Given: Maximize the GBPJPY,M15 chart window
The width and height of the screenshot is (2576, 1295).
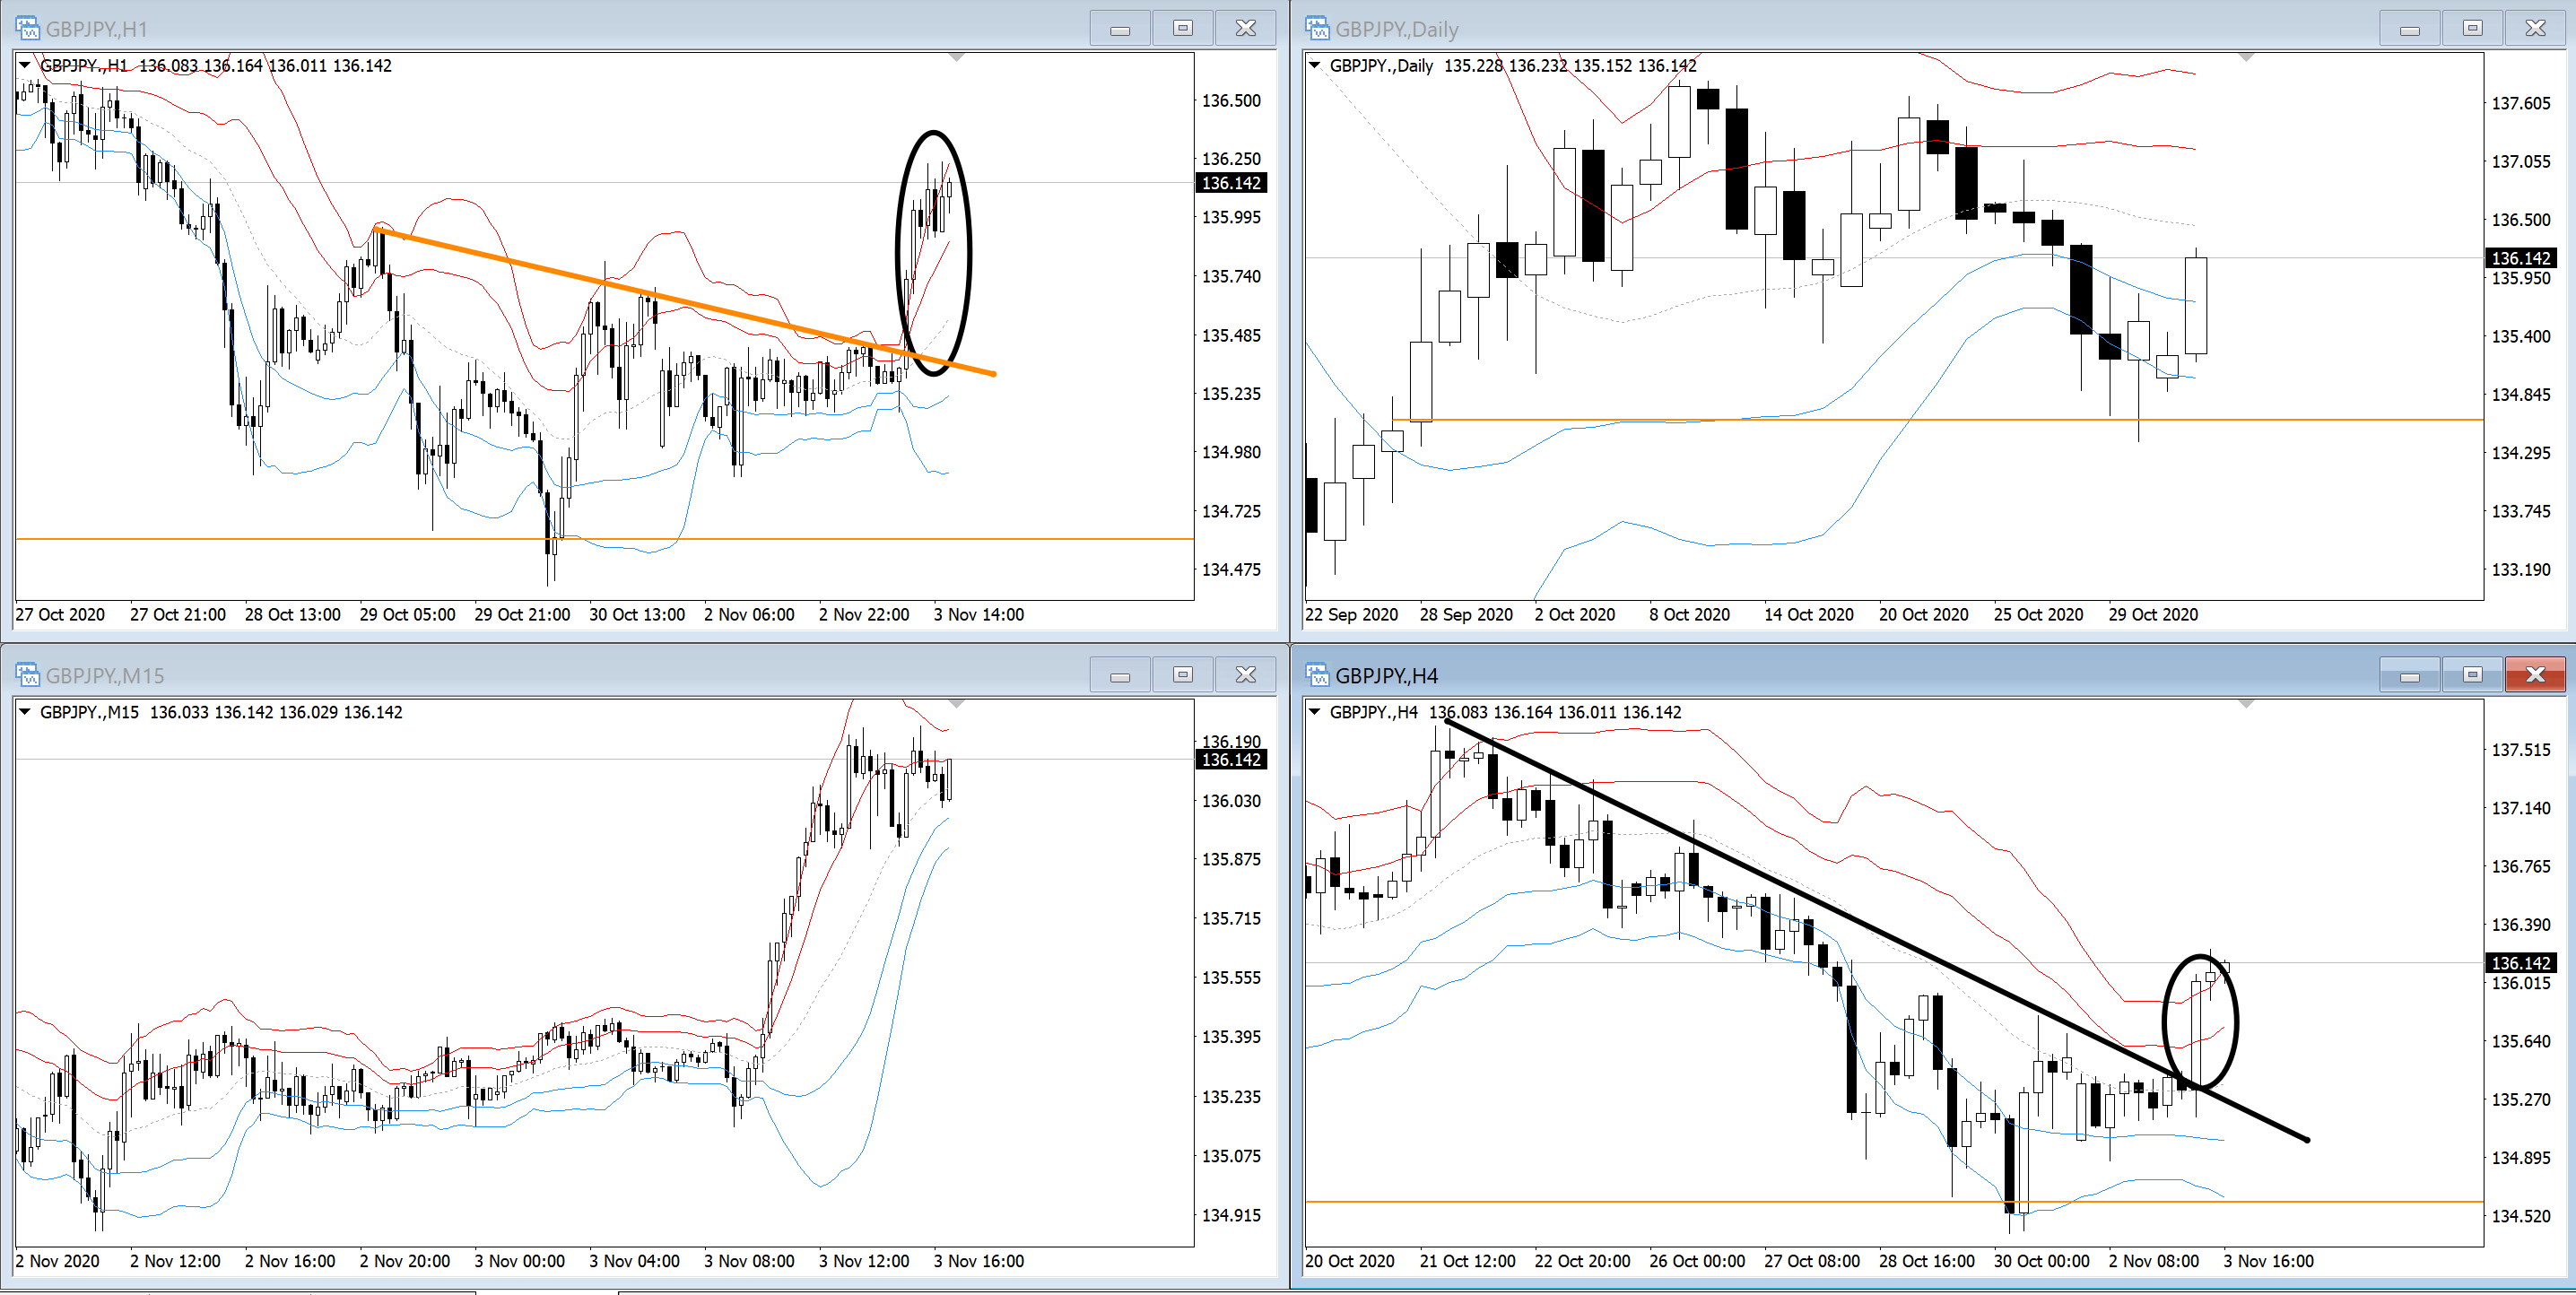Looking at the screenshot, I should 1182,675.
